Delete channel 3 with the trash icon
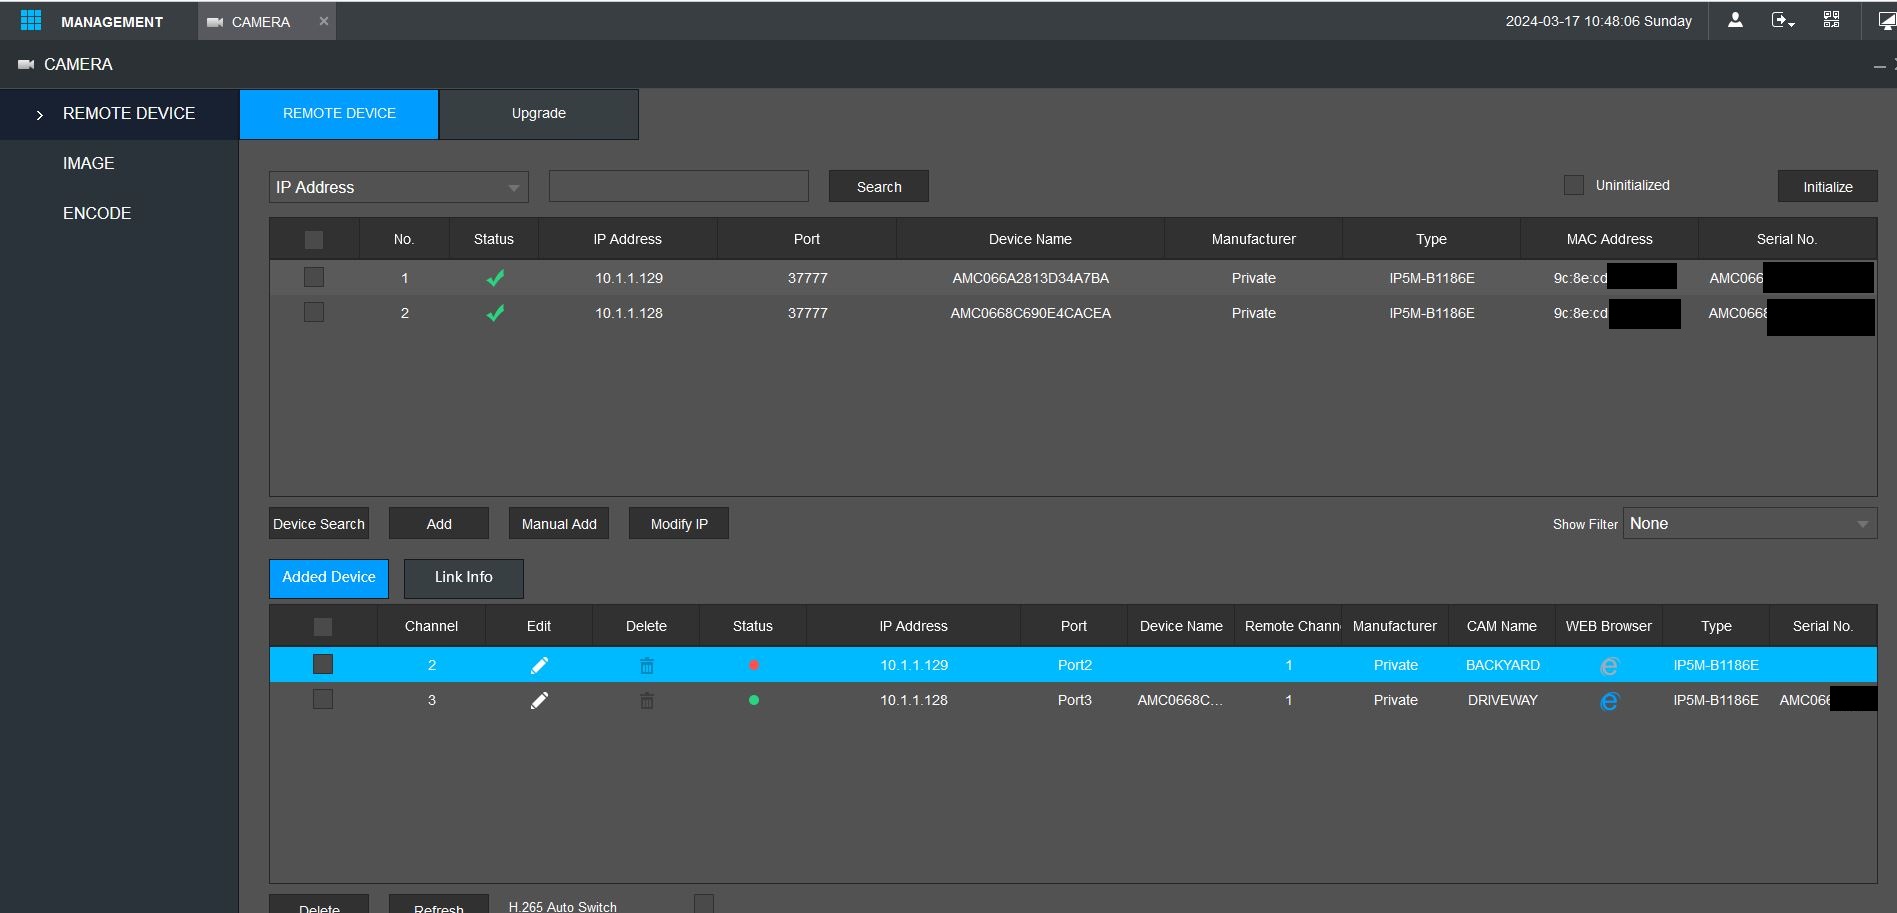Viewport: 1897px width, 913px height. 647,700
